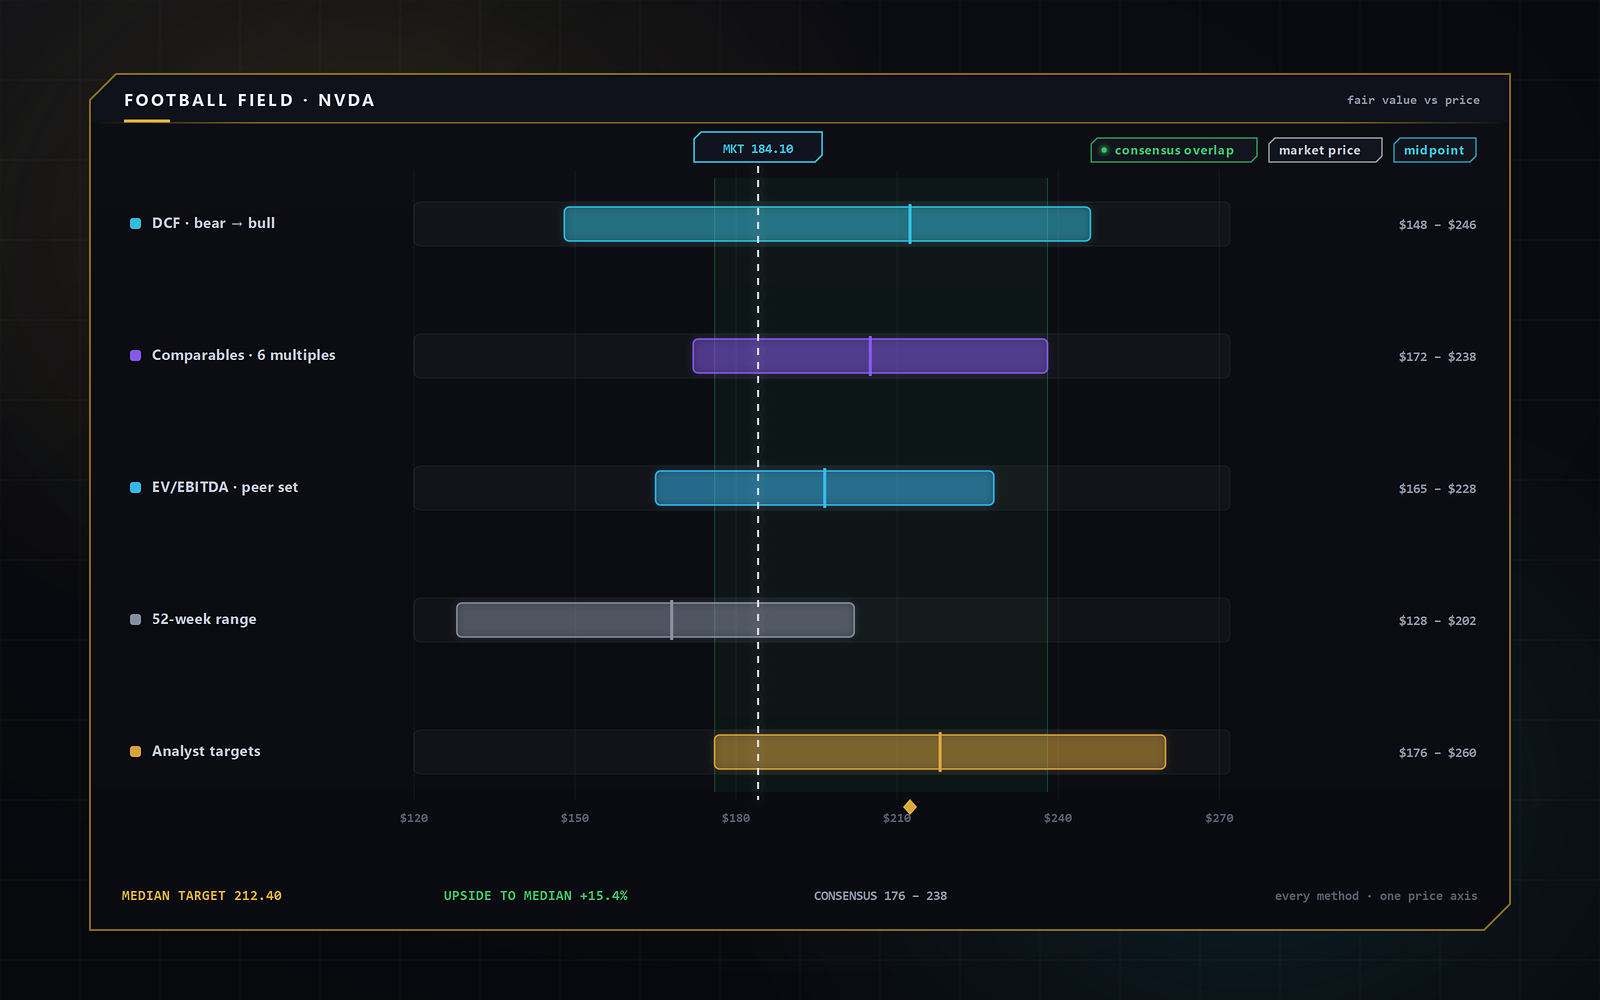The height and width of the screenshot is (1000, 1600).
Task: Click the "Analyst targets" row label
Action: (206, 751)
